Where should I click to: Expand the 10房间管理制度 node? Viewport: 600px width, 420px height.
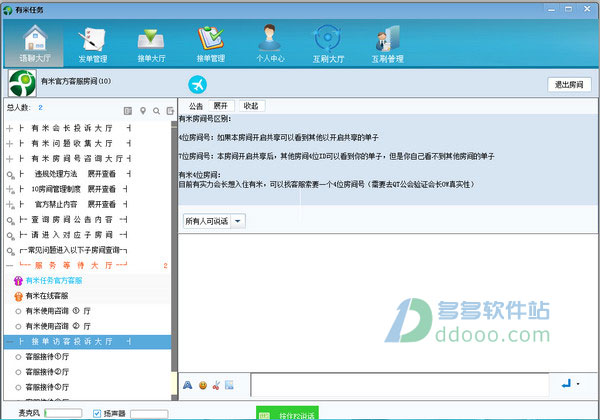pos(10,189)
